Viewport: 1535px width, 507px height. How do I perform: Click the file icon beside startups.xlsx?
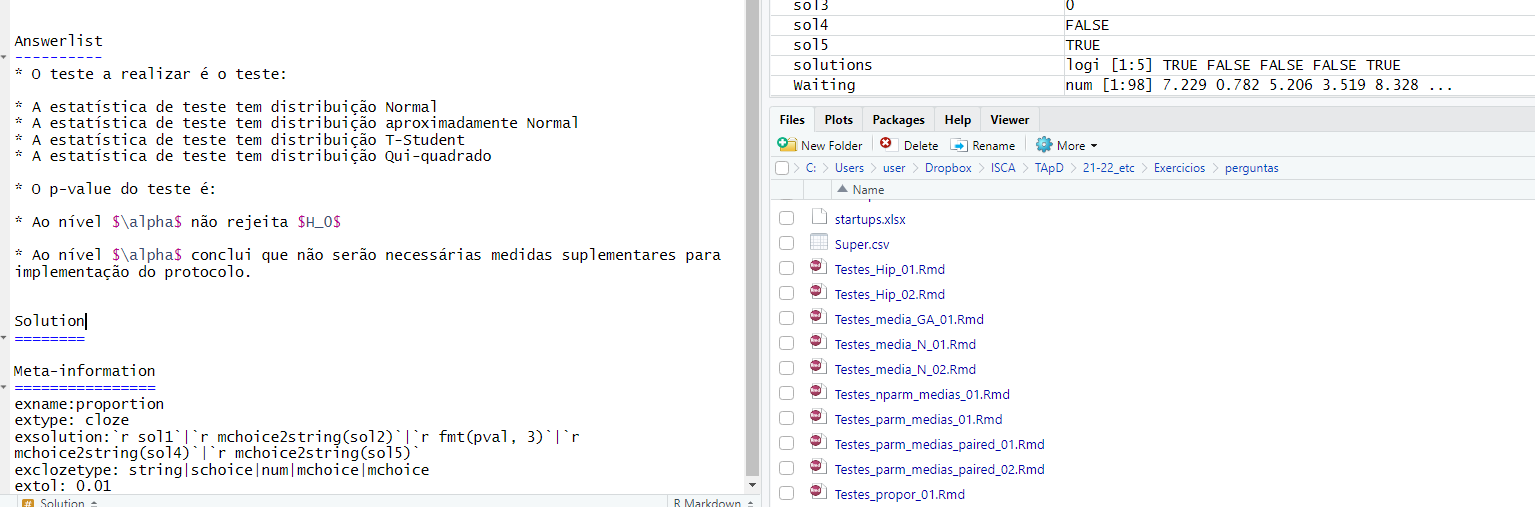point(819,218)
